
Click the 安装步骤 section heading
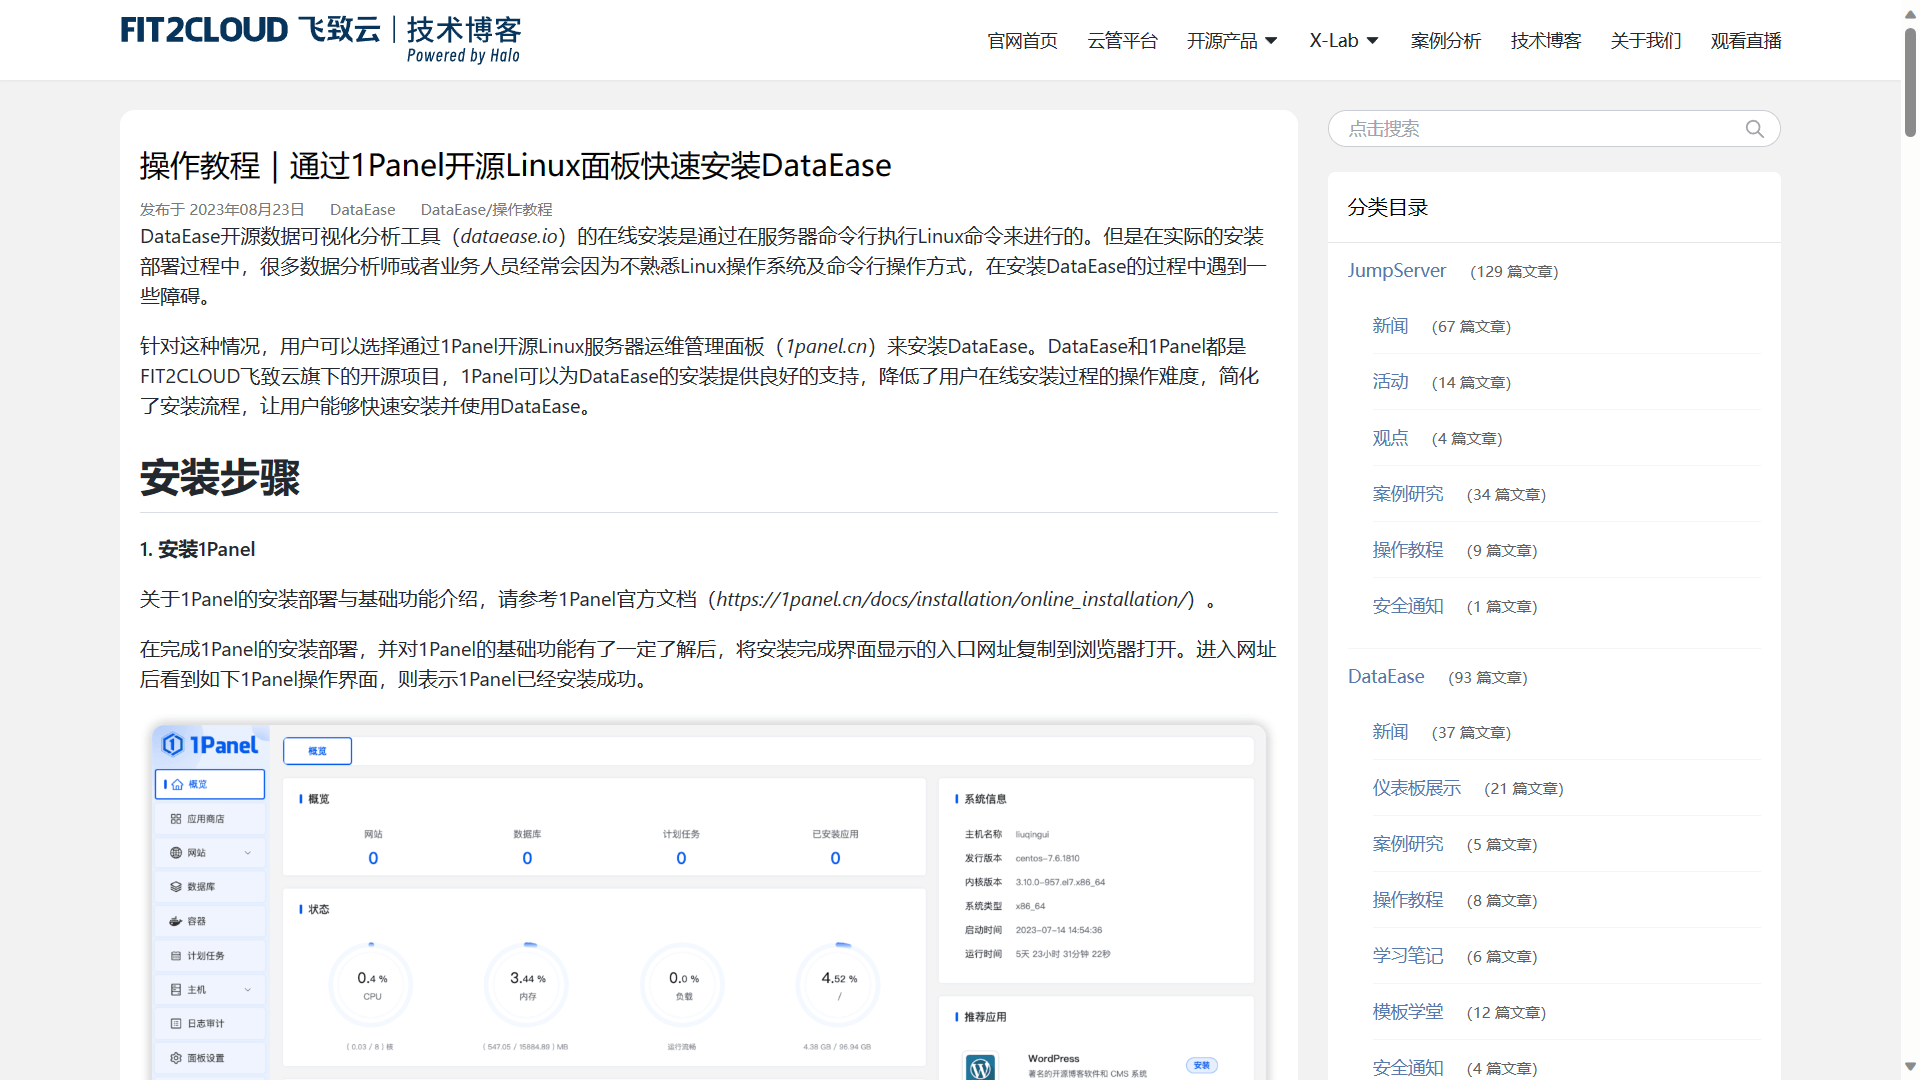220,477
